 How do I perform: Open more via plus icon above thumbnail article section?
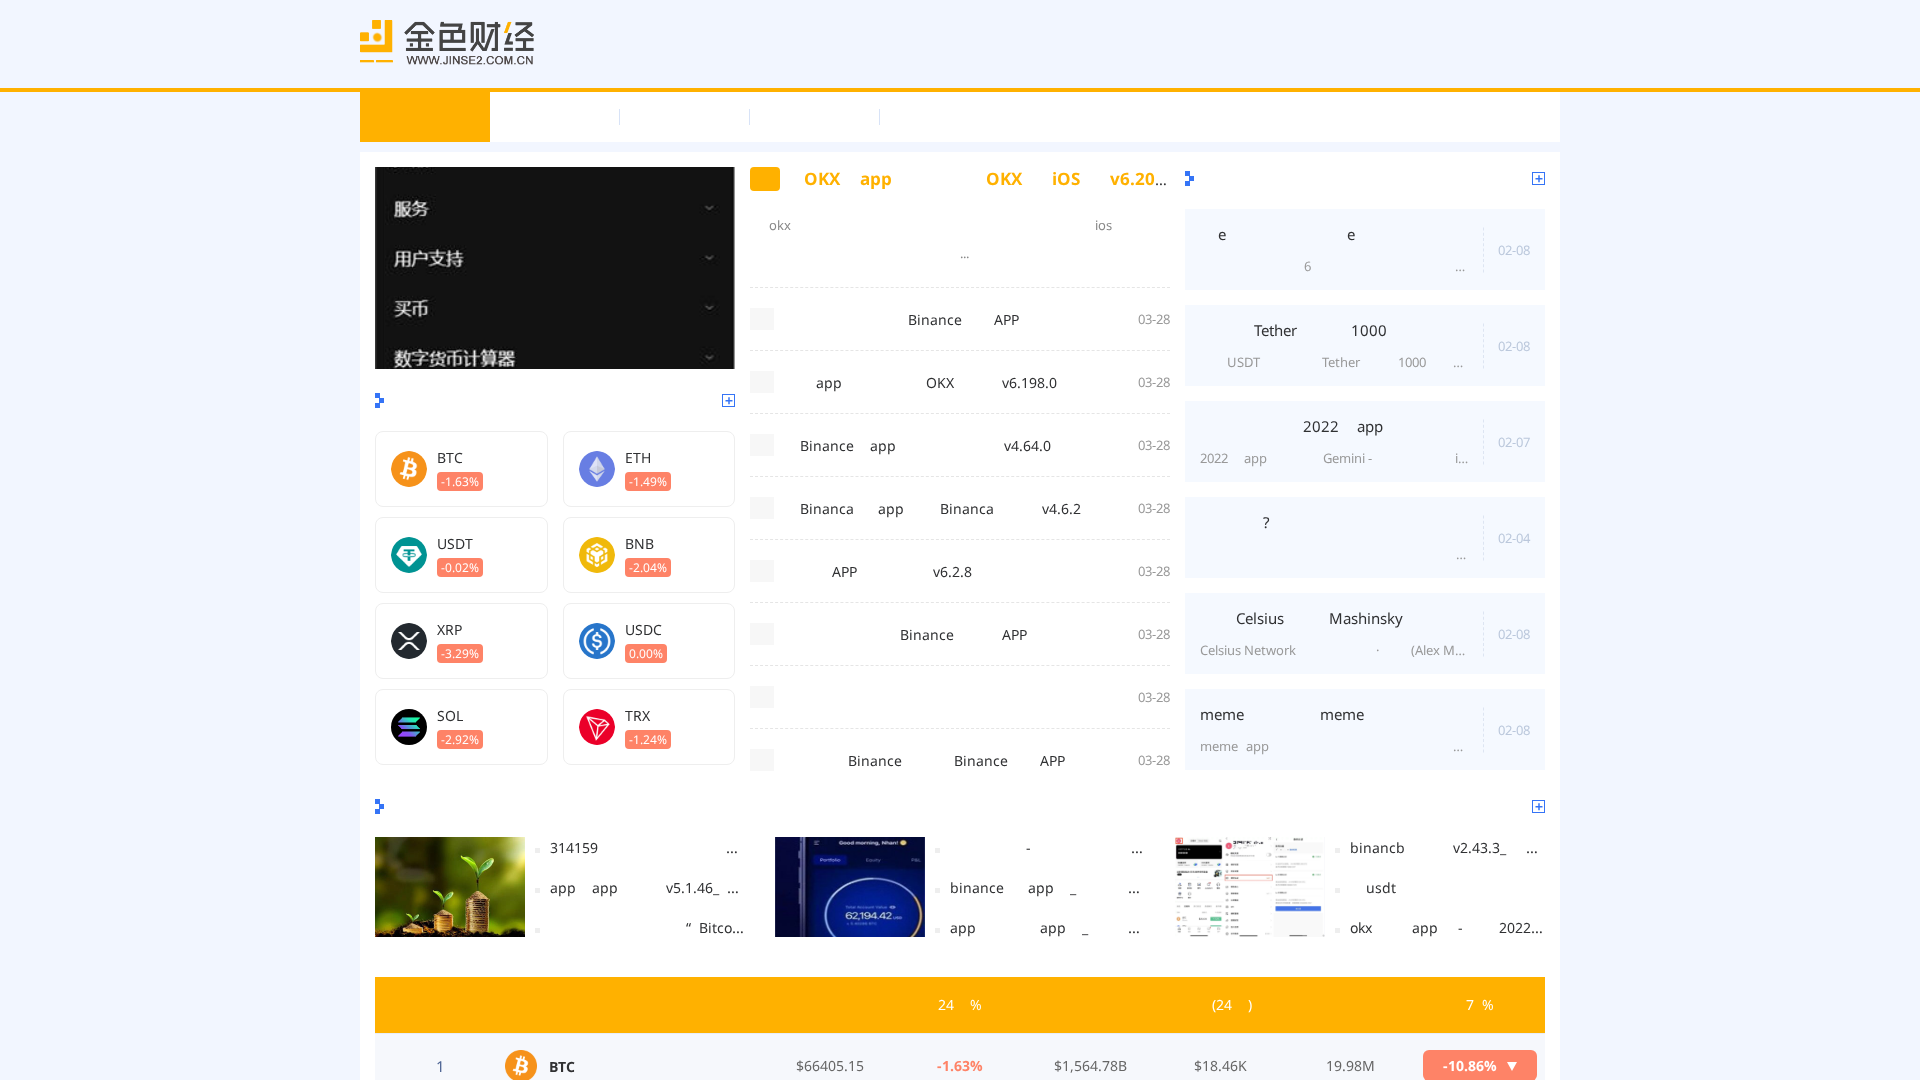(1538, 806)
